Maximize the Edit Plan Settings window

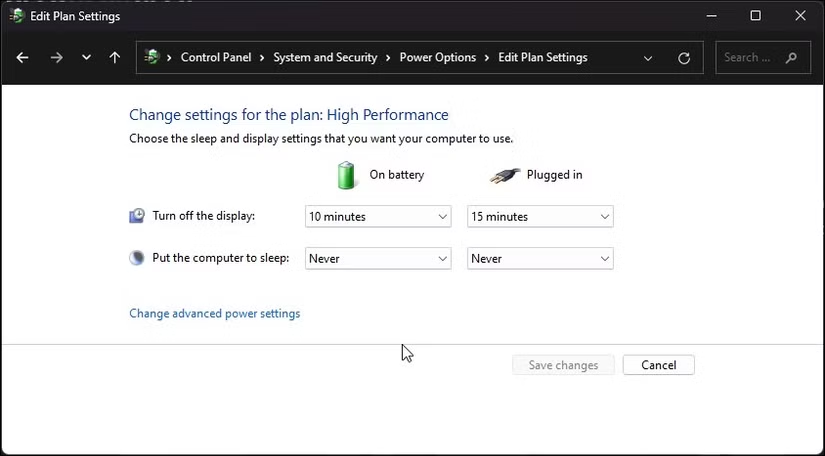click(x=756, y=16)
